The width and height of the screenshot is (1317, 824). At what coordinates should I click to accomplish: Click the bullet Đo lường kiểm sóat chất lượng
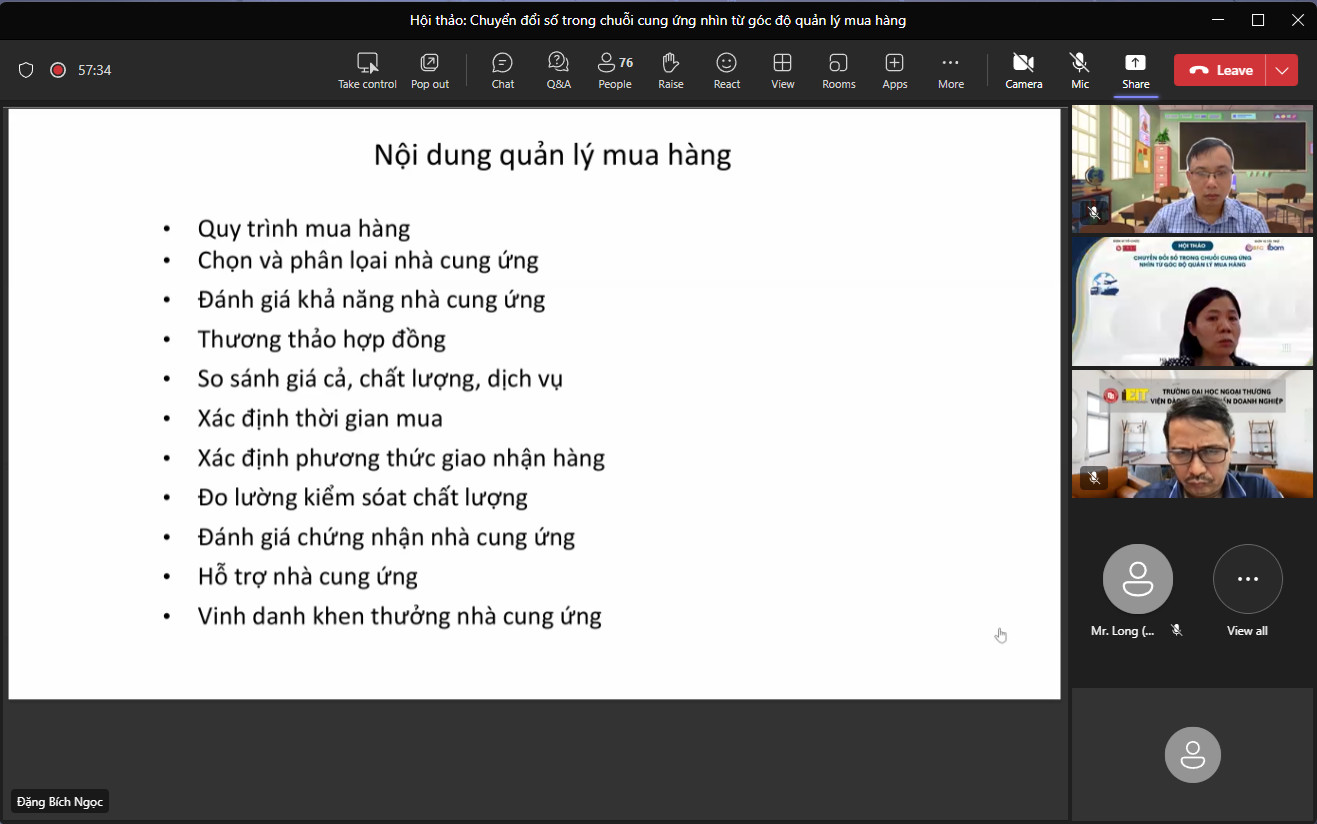click(362, 497)
